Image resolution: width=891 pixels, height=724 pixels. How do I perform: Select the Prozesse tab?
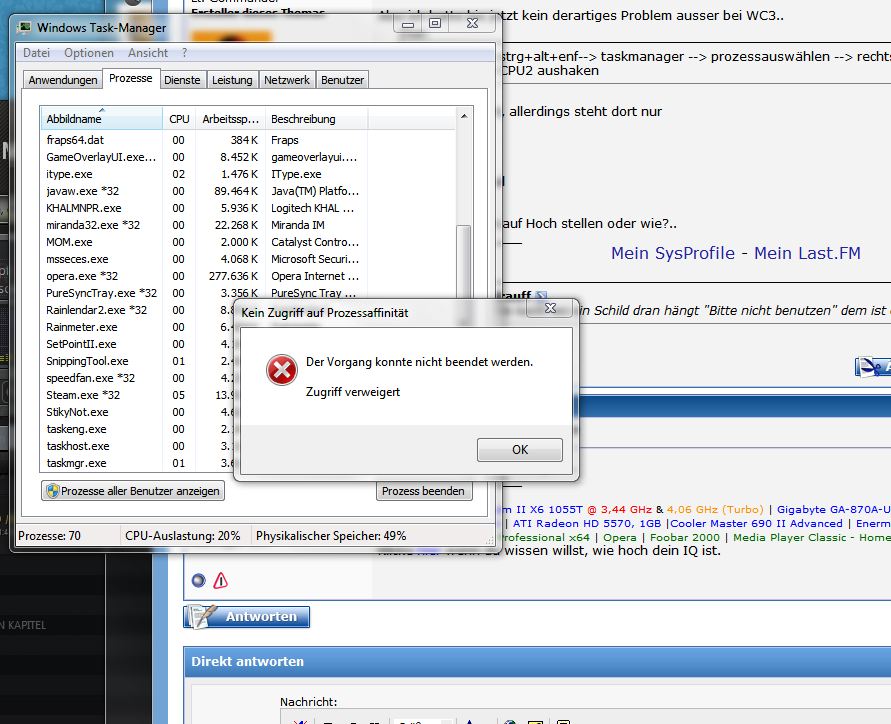point(131,78)
